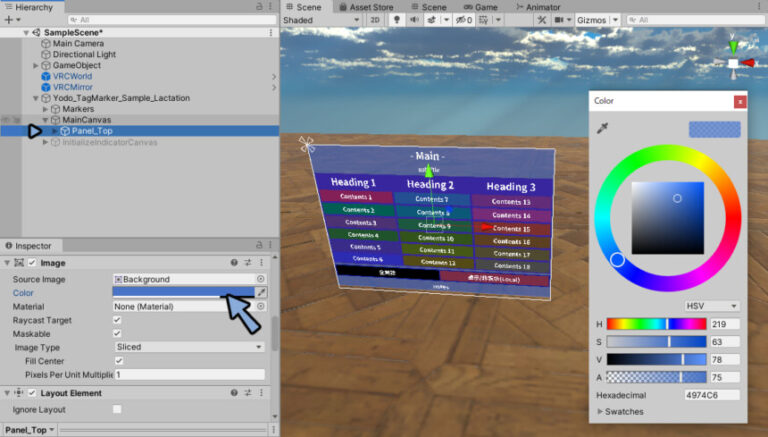Click the eyedropper in Color picker window
The width and height of the screenshot is (768, 437).
point(602,128)
